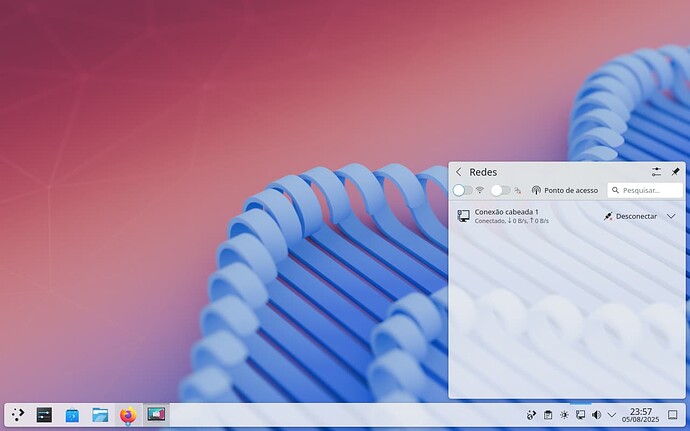Show hidden system tray icons arrow
690x431 pixels.
(x=612, y=414)
